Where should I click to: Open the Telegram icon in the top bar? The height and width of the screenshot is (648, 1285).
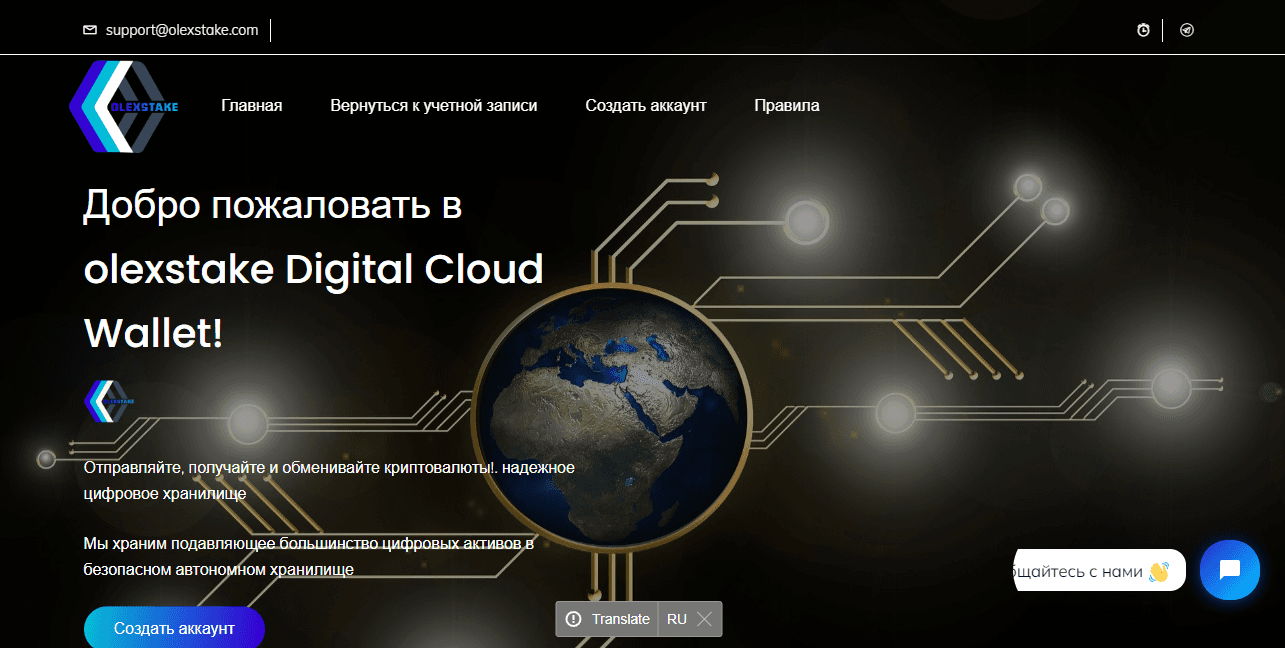1186,30
